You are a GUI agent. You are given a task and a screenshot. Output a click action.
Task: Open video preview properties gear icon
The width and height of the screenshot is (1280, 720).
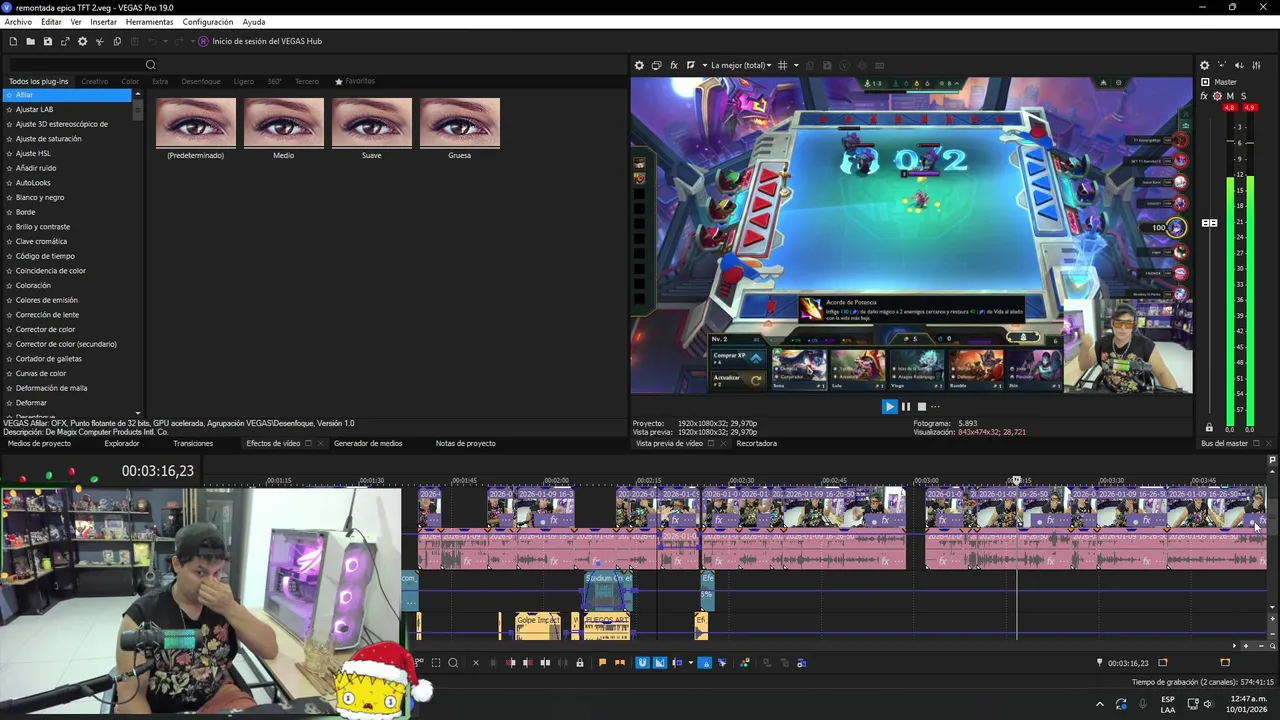639,65
